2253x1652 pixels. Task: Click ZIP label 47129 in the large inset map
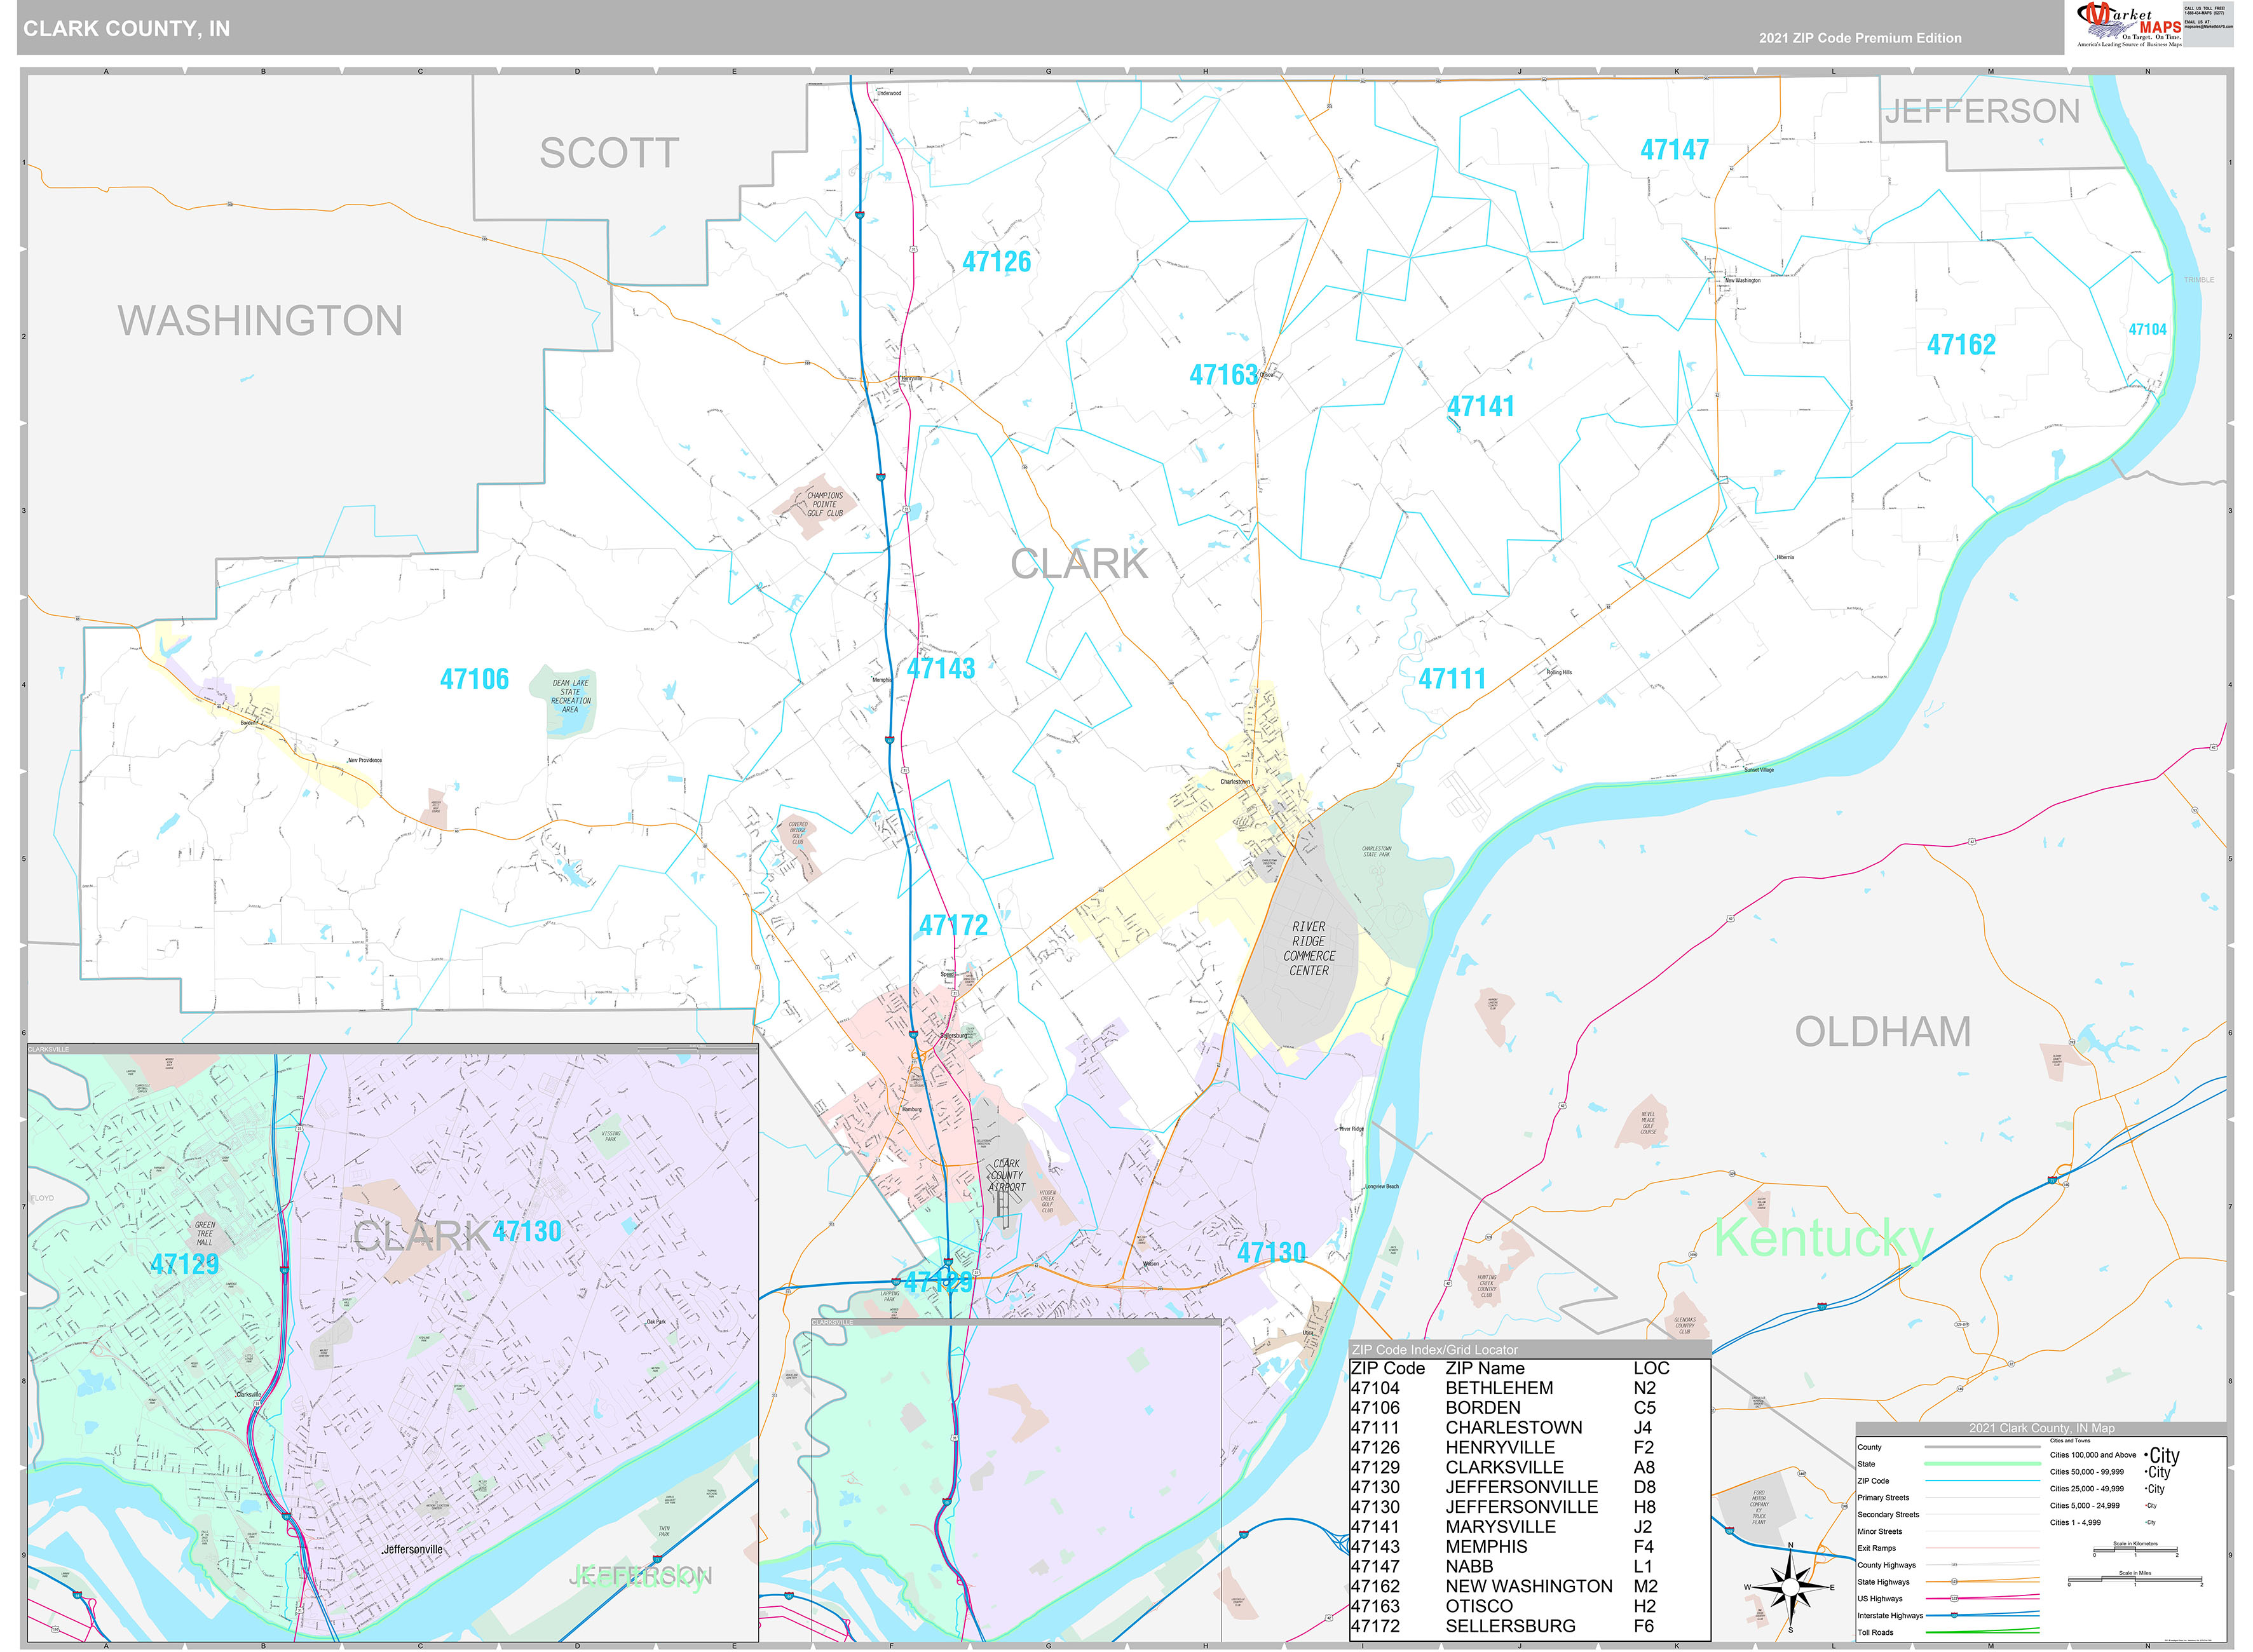[x=185, y=1264]
